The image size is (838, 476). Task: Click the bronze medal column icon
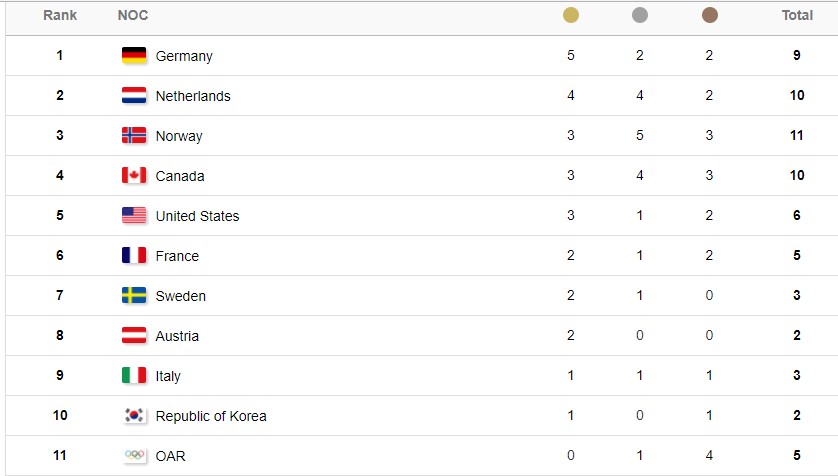(710, 15)
